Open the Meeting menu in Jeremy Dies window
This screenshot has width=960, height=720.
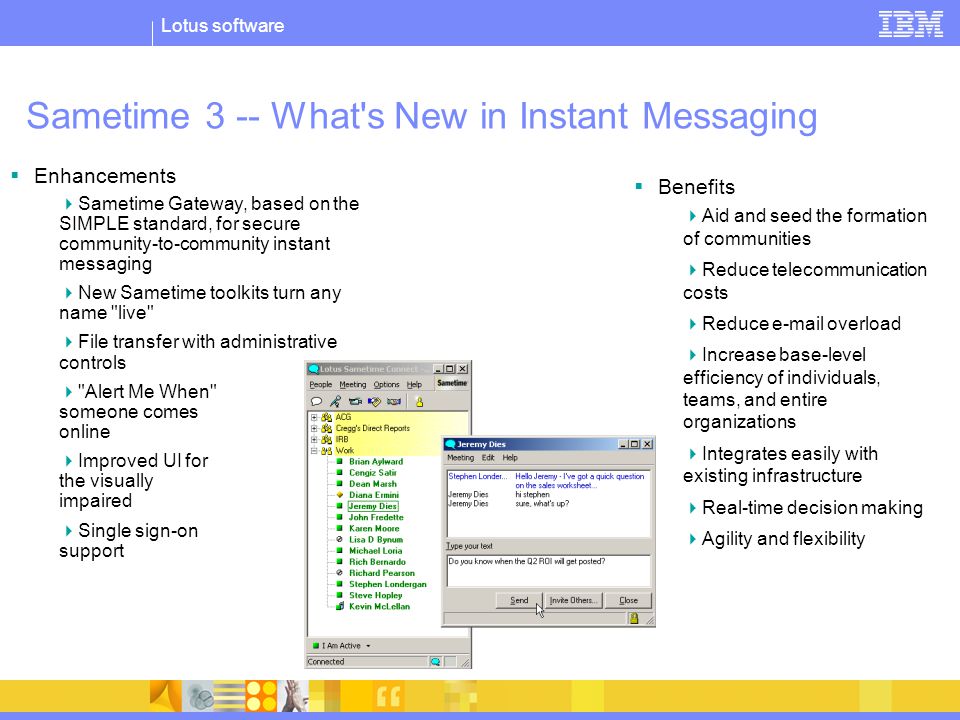tap(460, 457)
